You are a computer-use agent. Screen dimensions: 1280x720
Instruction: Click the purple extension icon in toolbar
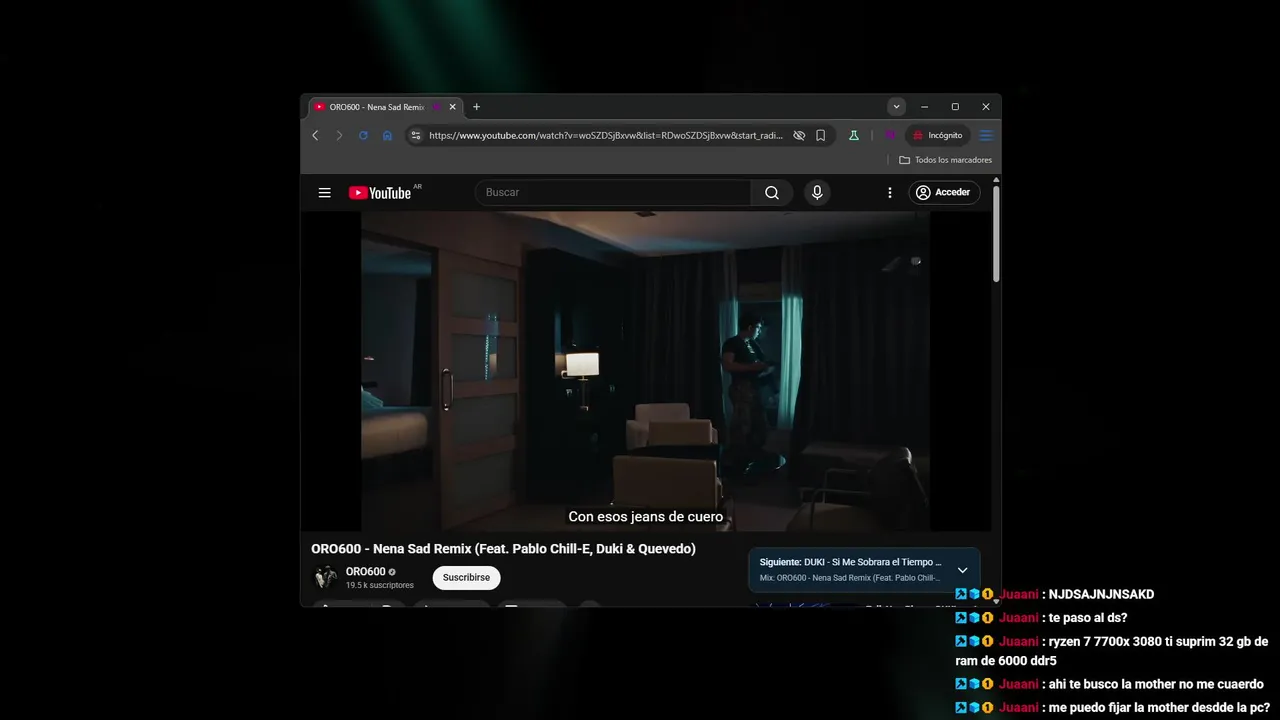pos(889,135)
